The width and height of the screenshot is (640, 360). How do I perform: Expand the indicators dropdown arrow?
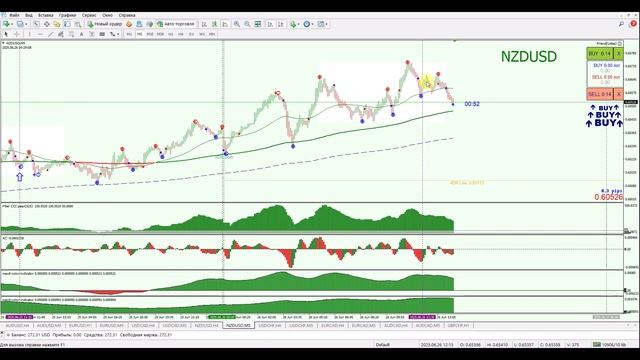(299, 24)
